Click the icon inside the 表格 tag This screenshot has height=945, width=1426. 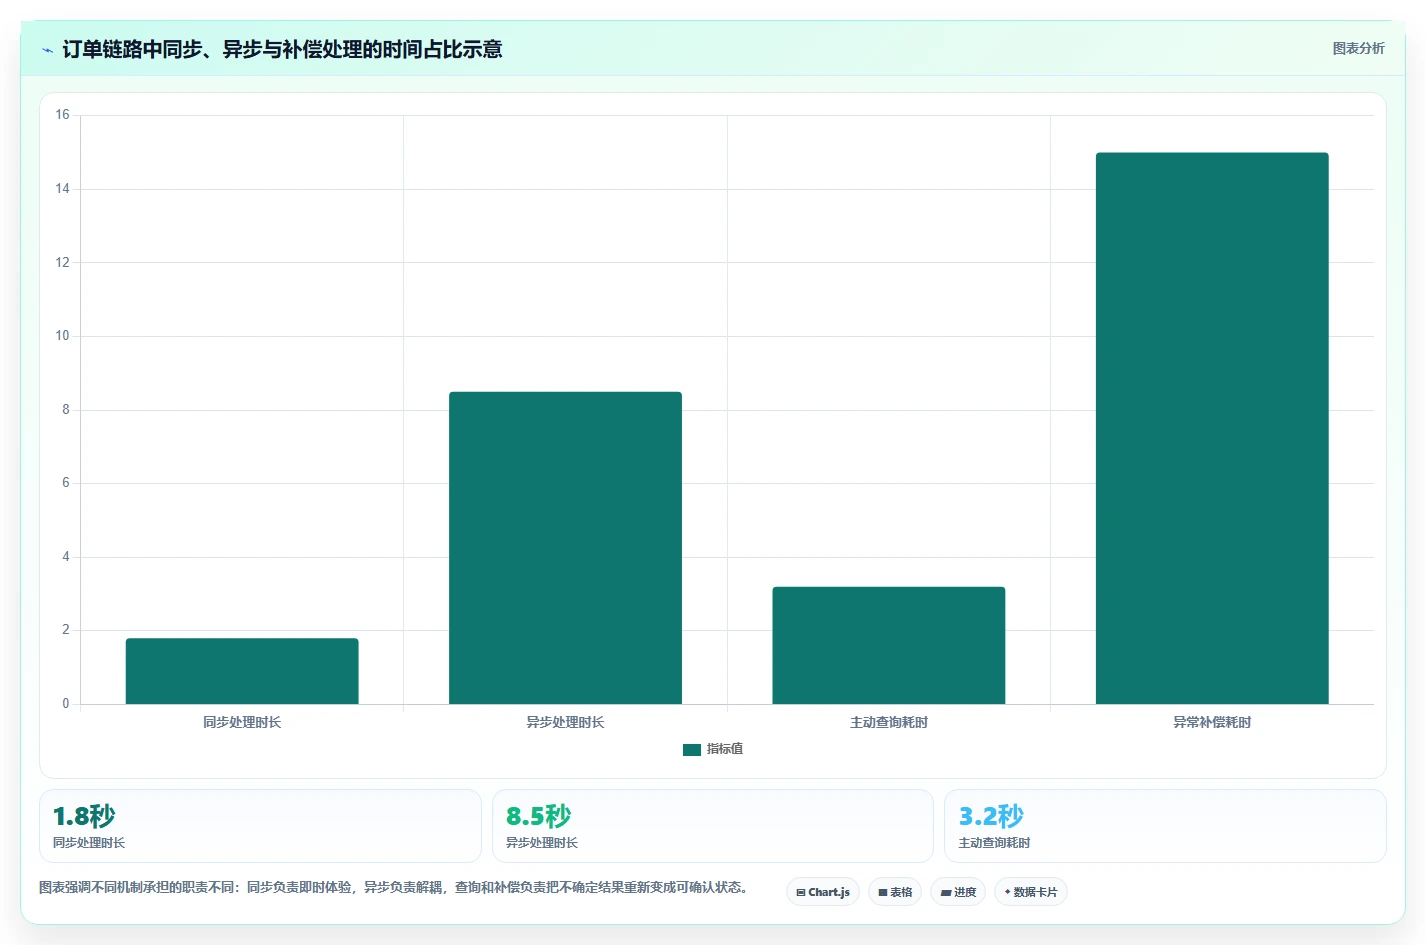883,892
